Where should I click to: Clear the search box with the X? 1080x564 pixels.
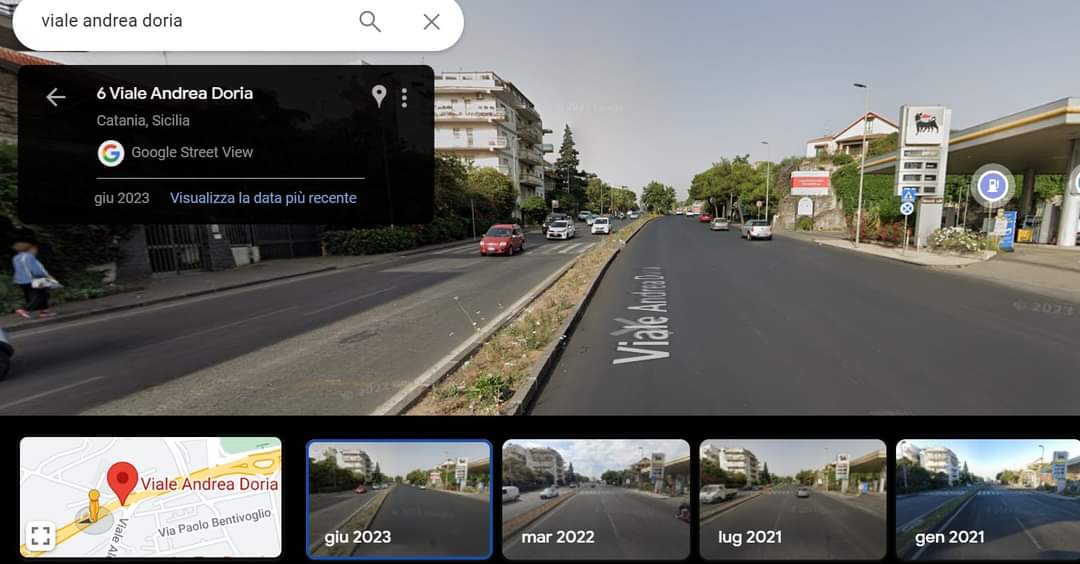pos(431,21)
